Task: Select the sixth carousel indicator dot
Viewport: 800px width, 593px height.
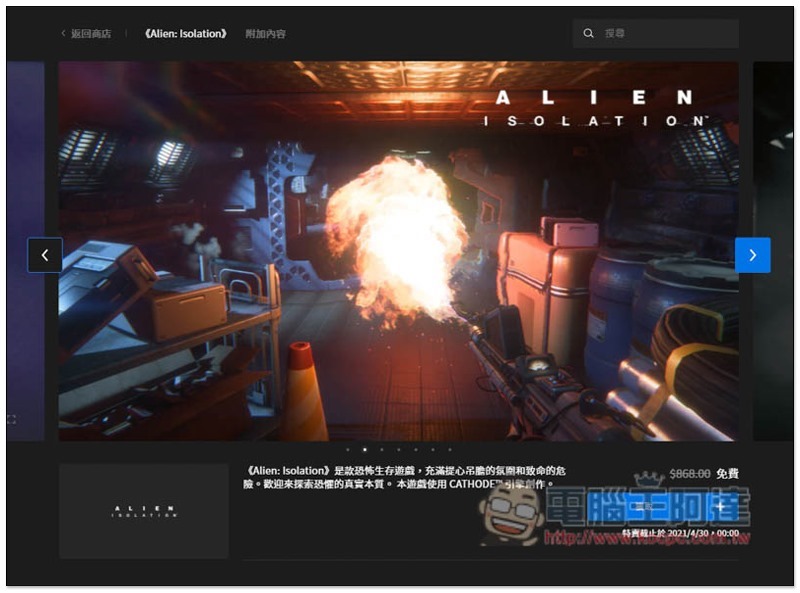Action: pyautogui.click(x=432, y=450)
